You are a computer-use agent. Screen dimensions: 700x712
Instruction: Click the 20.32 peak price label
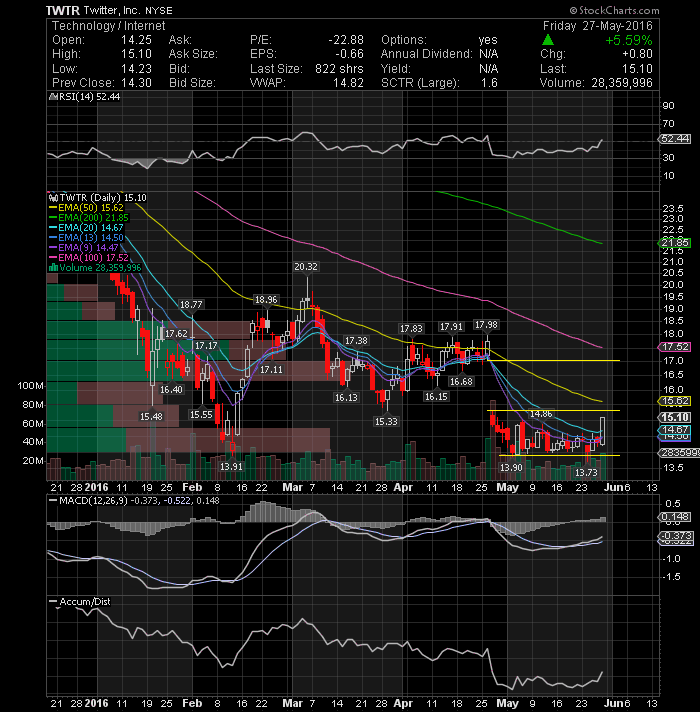306,267
